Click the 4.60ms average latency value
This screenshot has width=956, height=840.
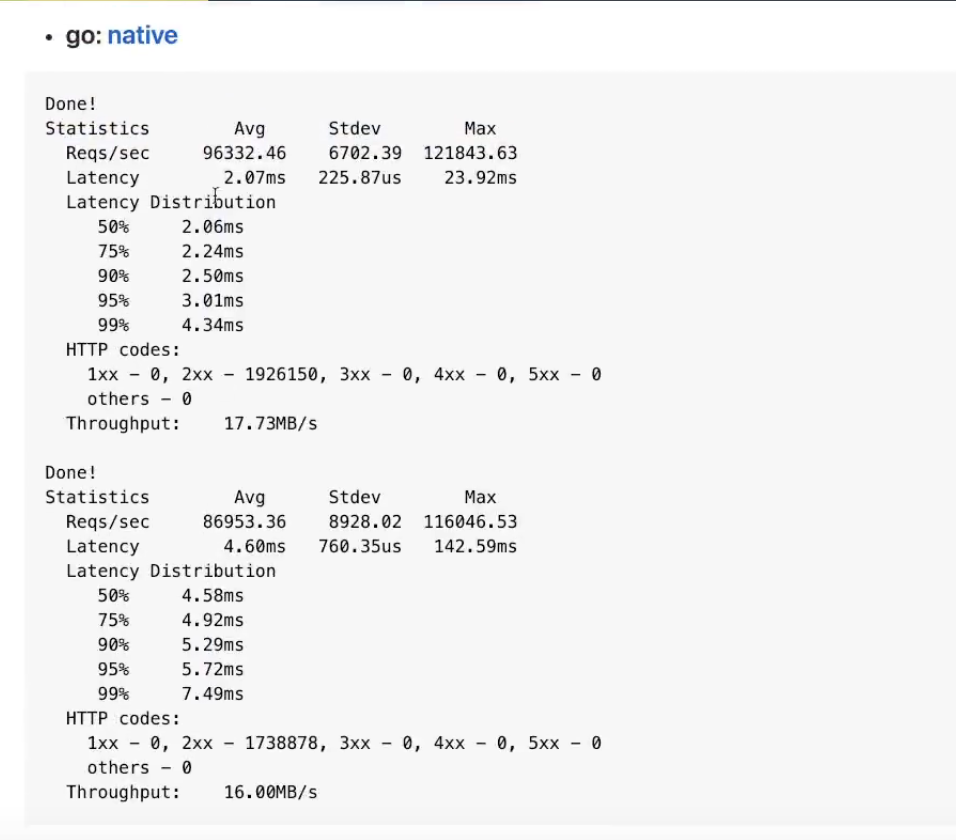pyautogui.click(x=254, y=547)
